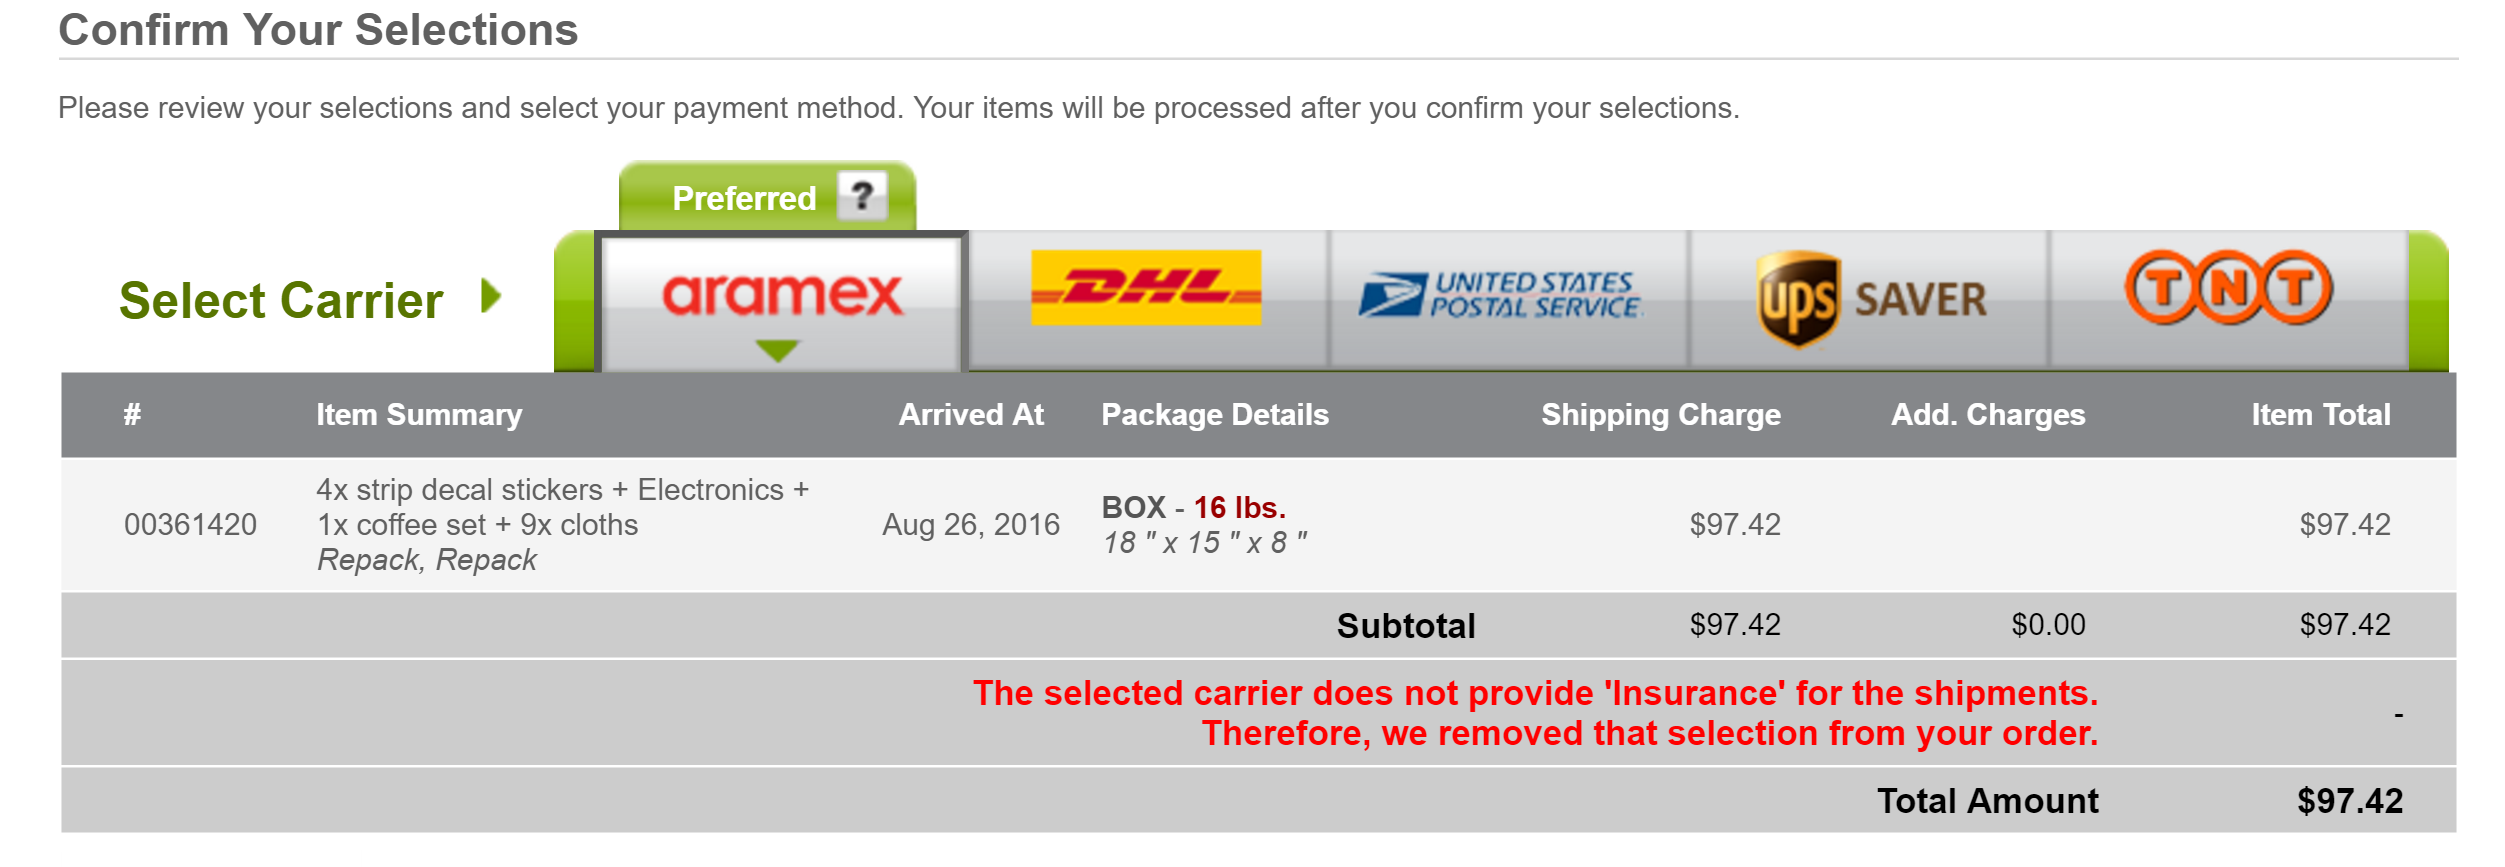Screen dimensions: 2505x867
Task: Click the Item Total column header
Action: click(2320, 415)
